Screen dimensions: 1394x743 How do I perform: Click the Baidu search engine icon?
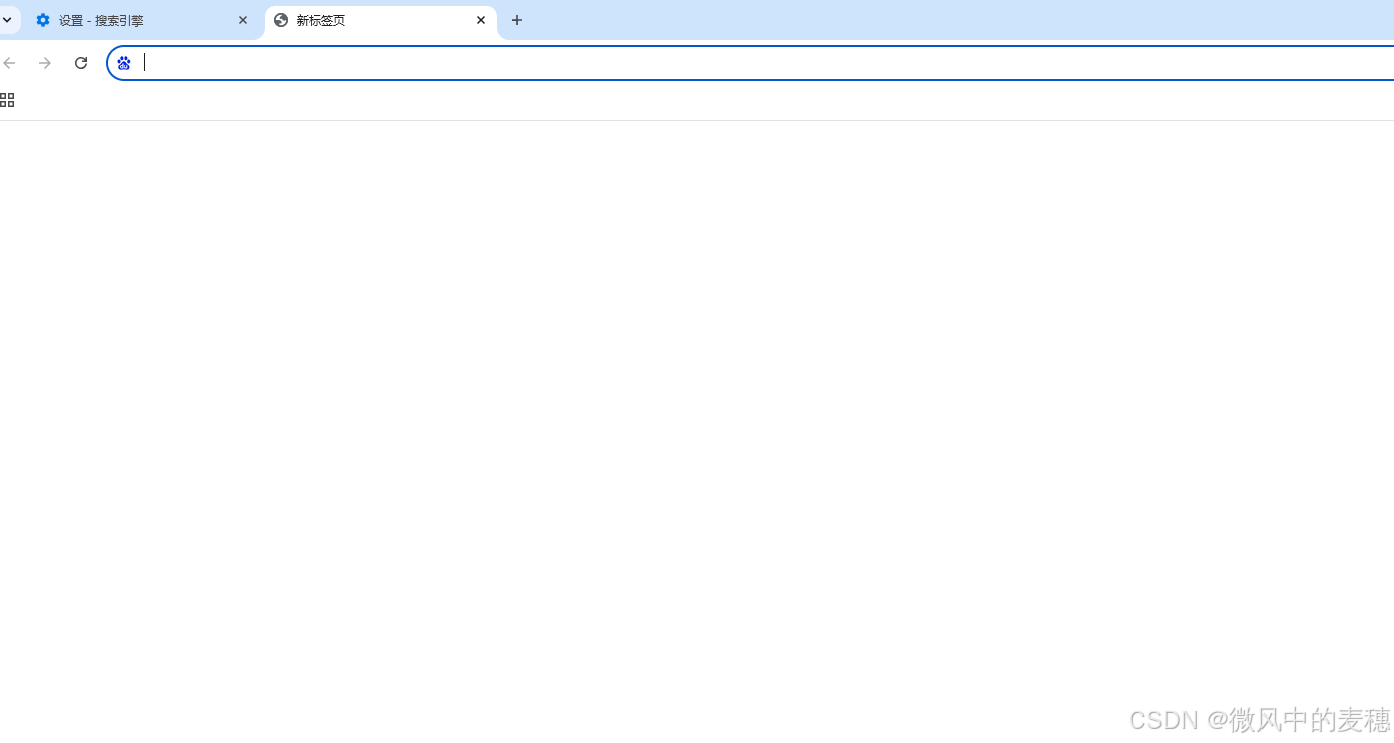click(x=124, y=63)
